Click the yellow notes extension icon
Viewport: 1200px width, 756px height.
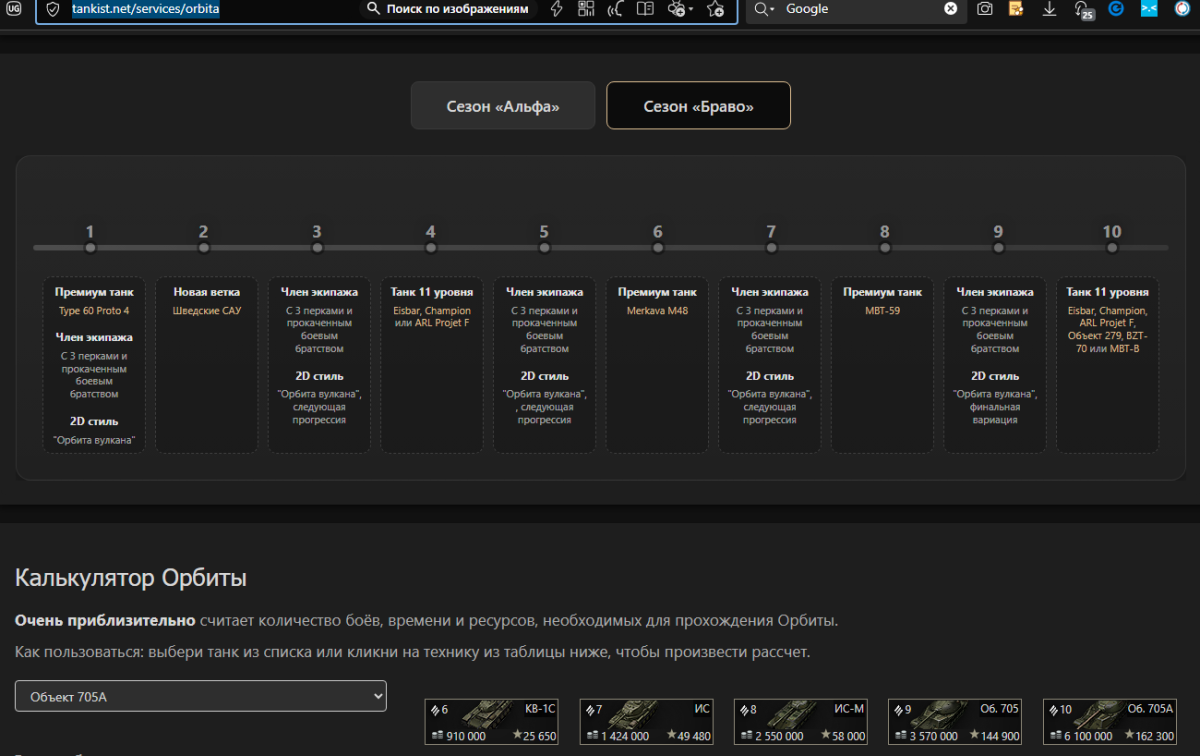click(1016, 9)
